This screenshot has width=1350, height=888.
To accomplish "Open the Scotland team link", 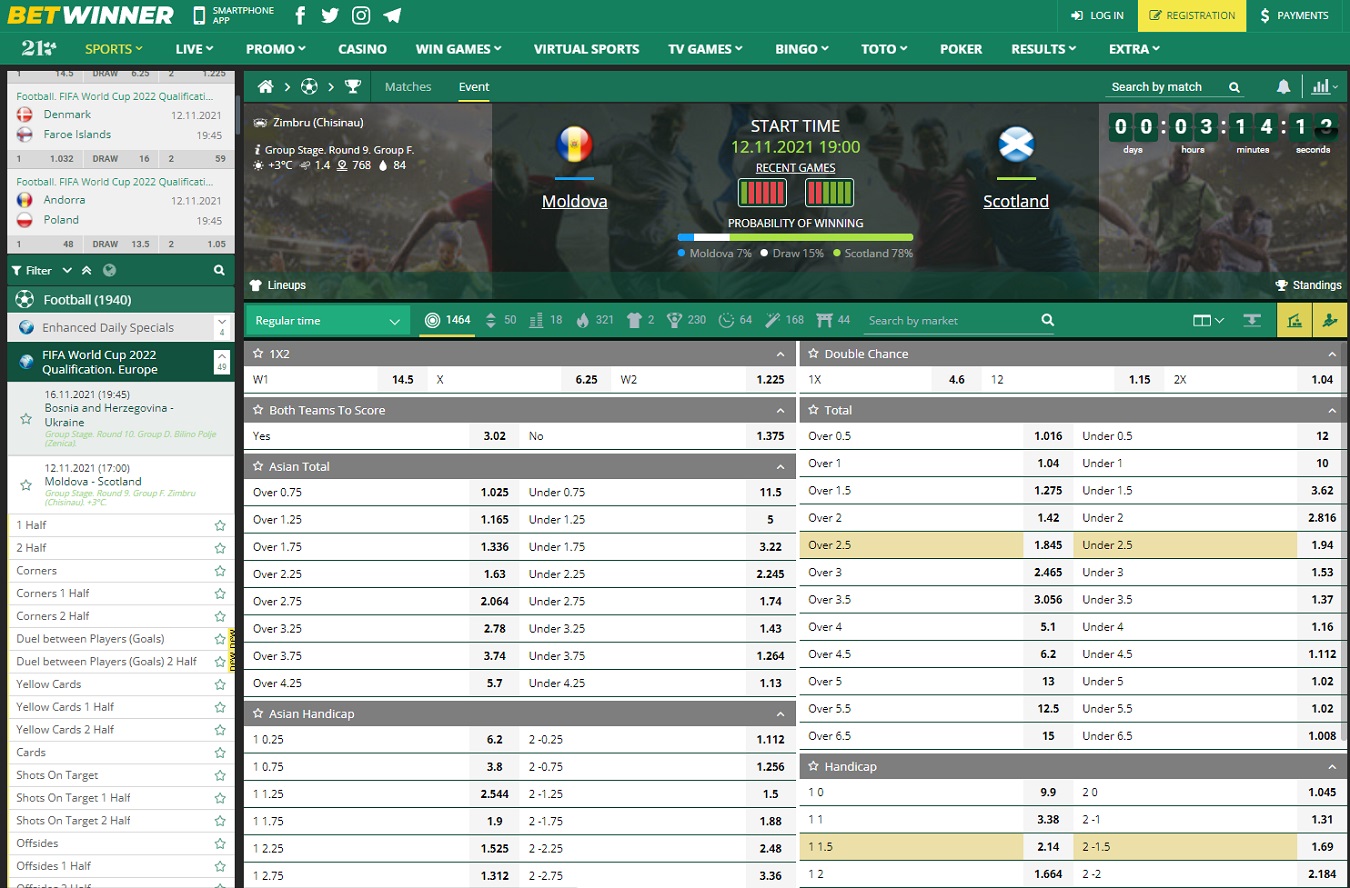I will [x=1016, y=201].
